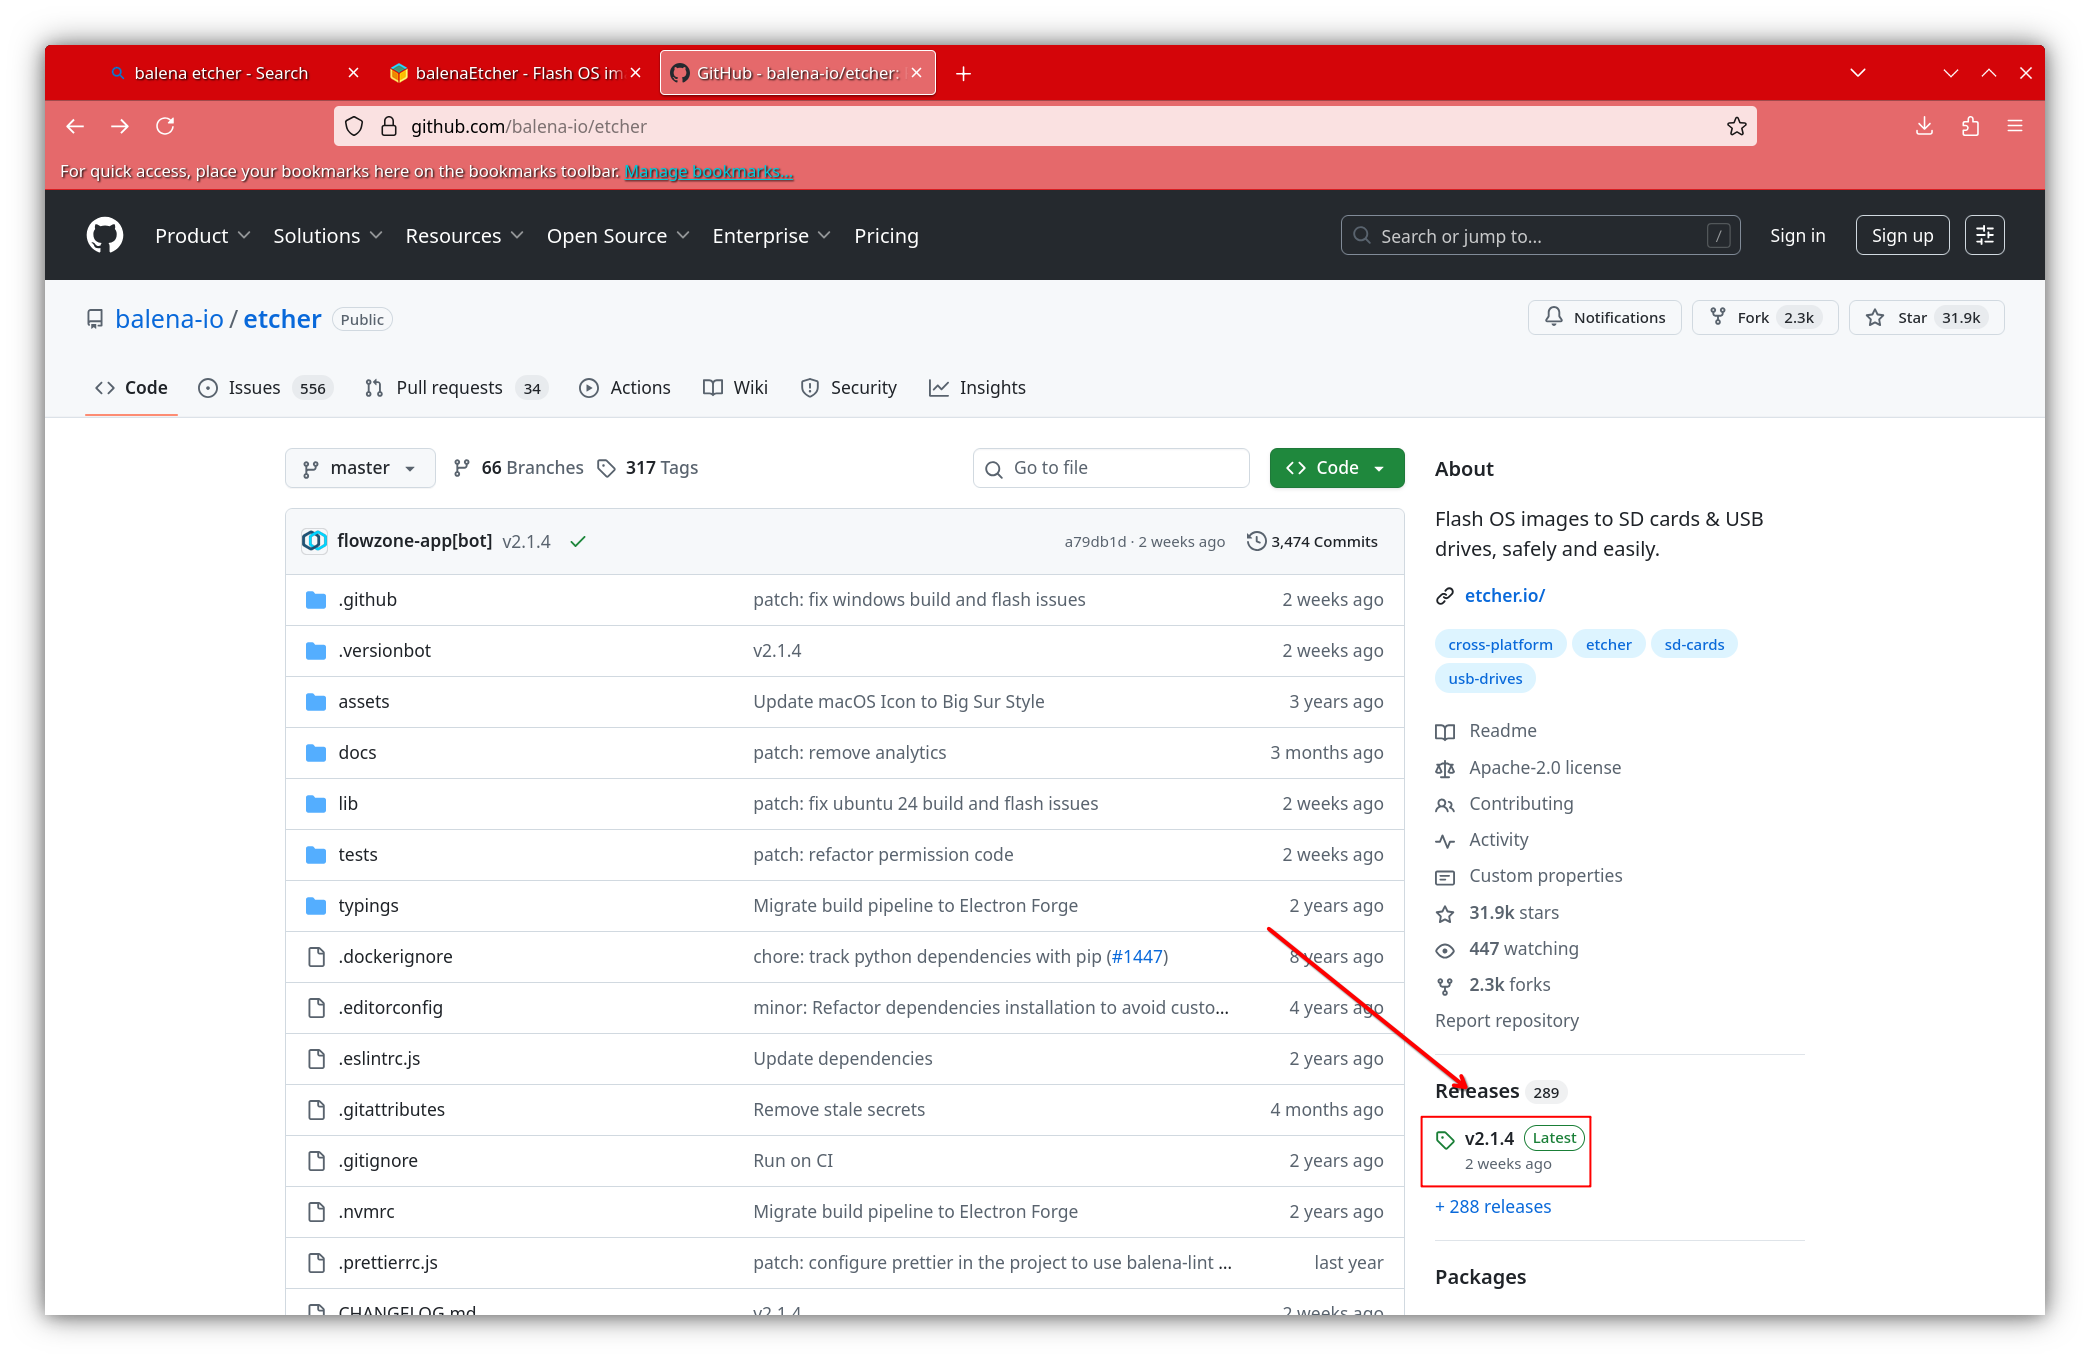The width and height of the screenshot is (2090, 1360).
Task: Focus the Go to file field
Action: click(x=1111, y=468)
